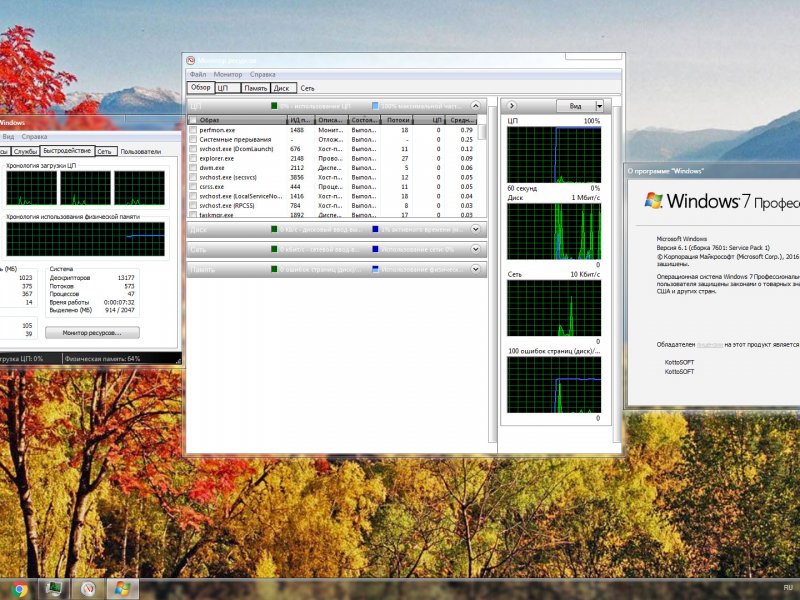Open the Справка menu in Task Manager
This screenshot has height=600, width=800.
(34, 137)
